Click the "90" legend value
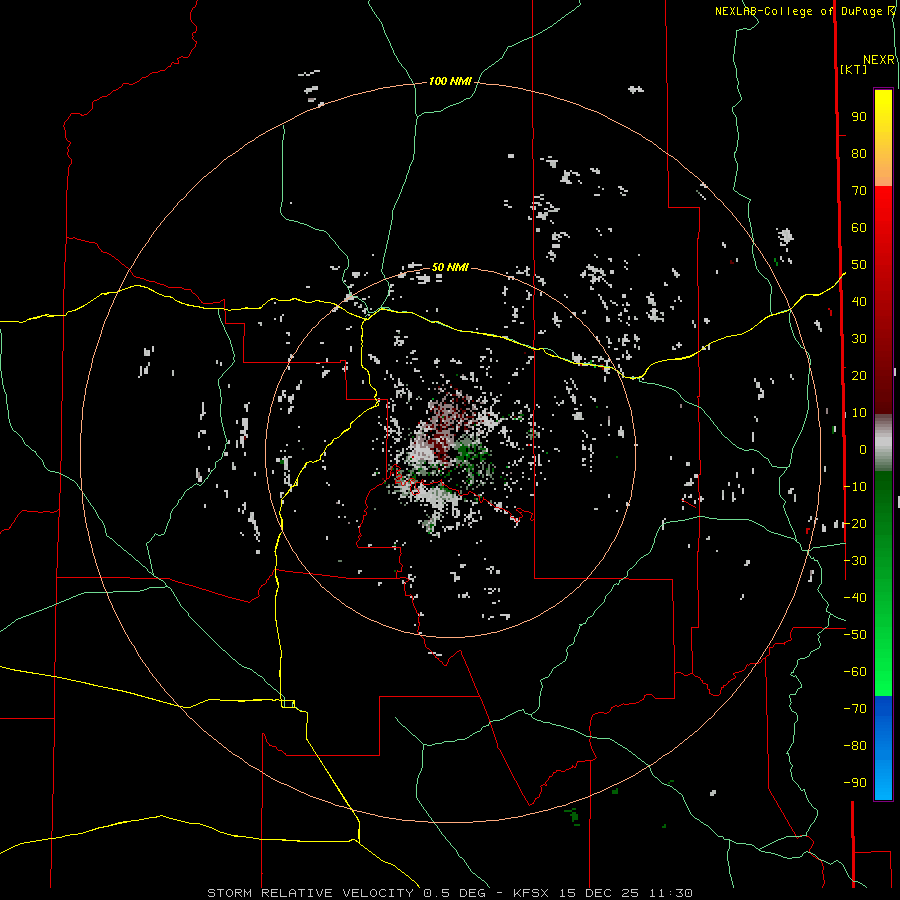The image size is (900, 900). click(x=859, y=117)
